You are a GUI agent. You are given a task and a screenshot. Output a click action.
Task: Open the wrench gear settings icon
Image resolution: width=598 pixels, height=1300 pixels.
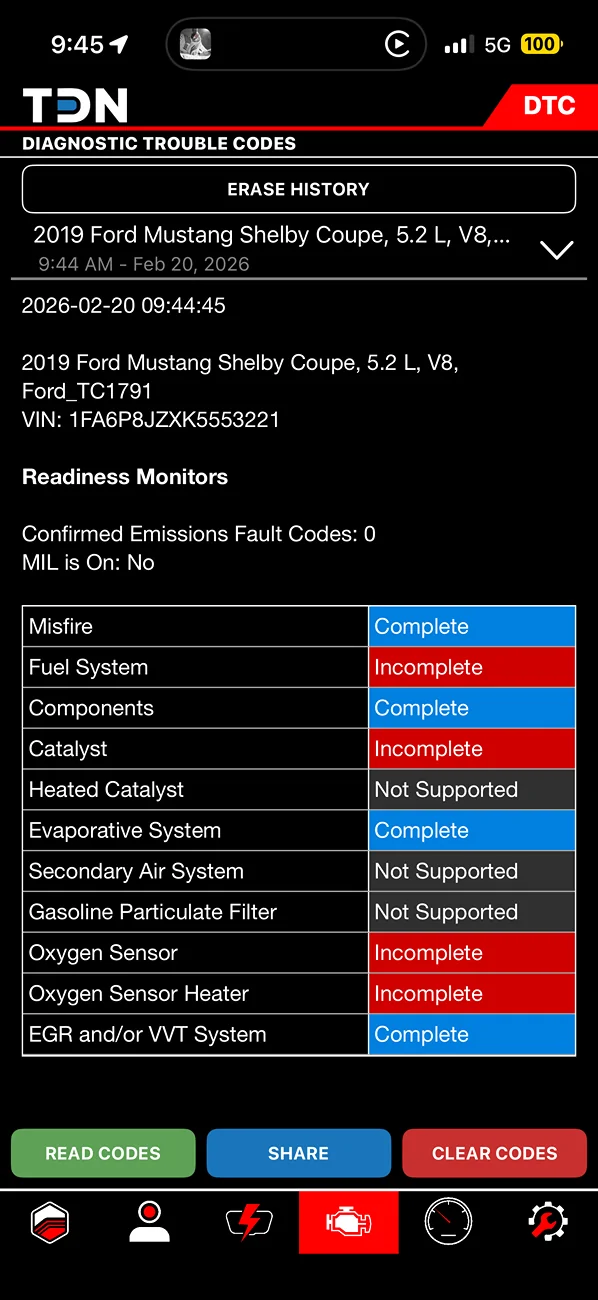click(x=547, y=1222)
